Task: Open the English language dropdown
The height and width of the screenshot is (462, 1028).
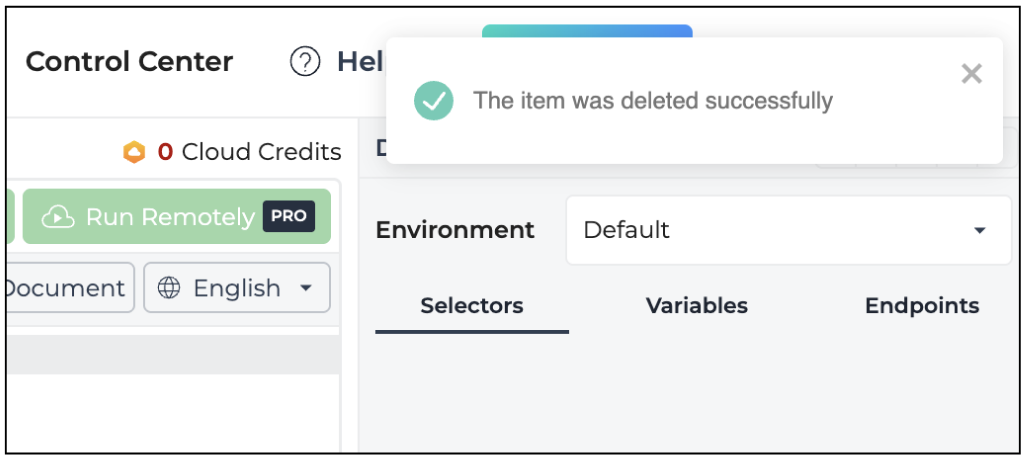Action: (237, 288)
